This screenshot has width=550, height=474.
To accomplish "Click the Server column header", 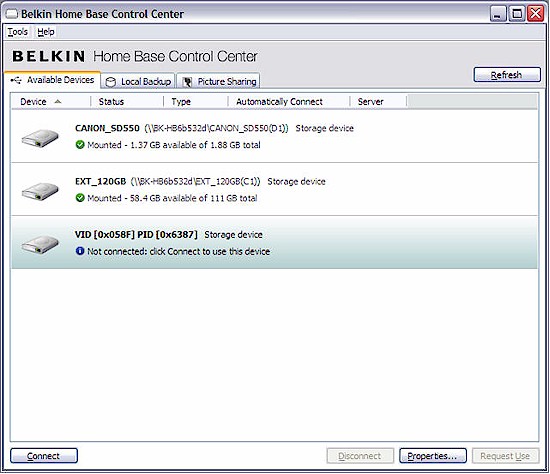I will 378,102.
